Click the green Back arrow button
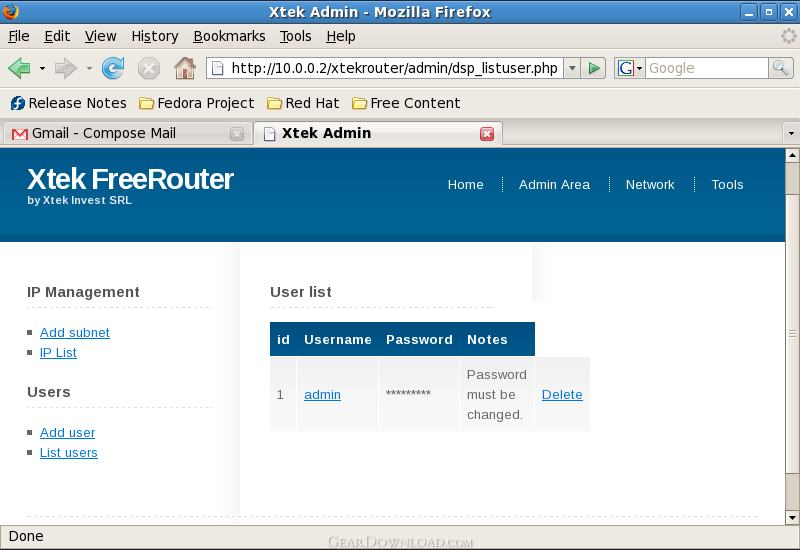The width and height of the screenshot is (800, 550). click(x=19, y=68)
